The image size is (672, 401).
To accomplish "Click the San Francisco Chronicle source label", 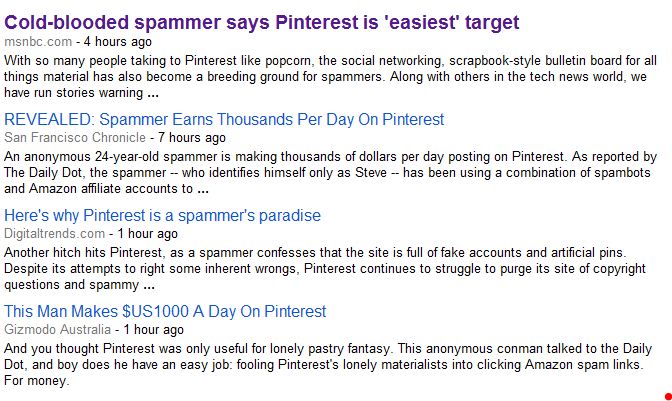I will pyautogui.click(x=74, y=137).
